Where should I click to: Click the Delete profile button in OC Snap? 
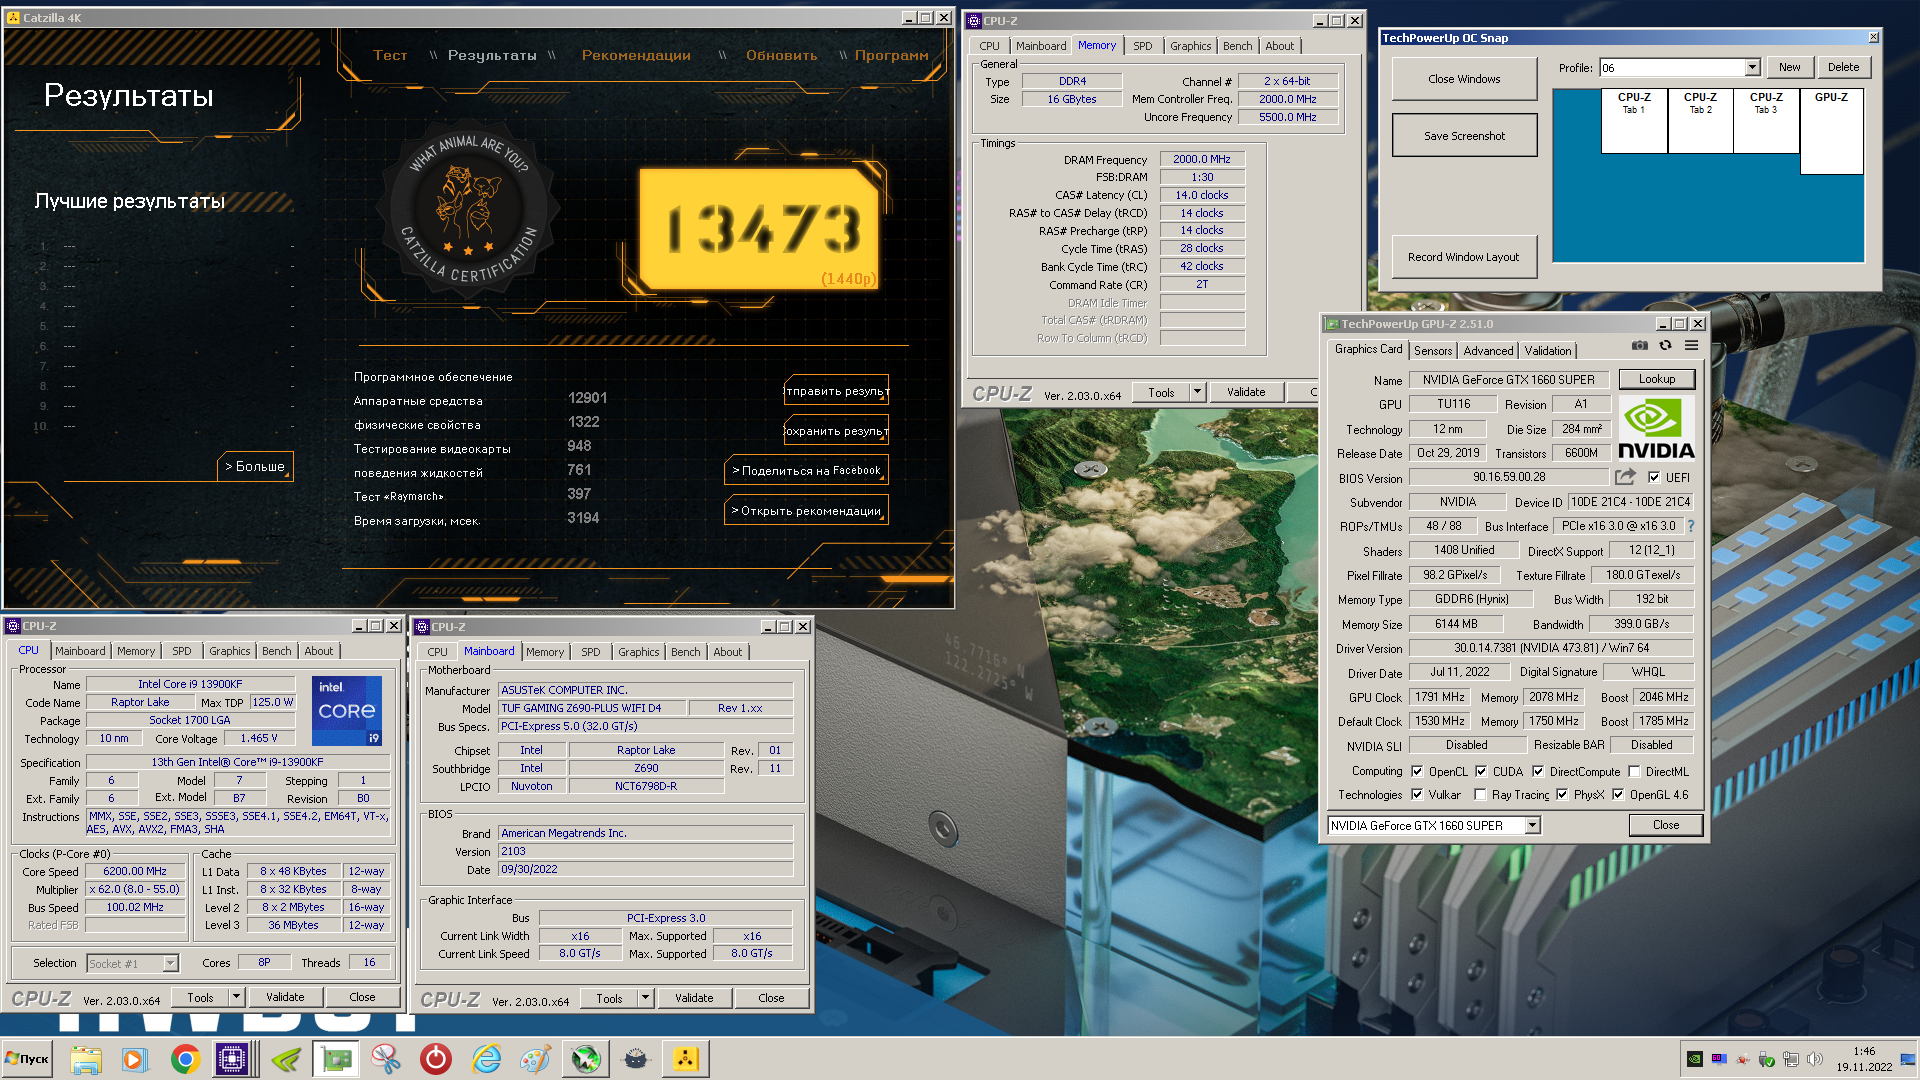click(1843, 67)
